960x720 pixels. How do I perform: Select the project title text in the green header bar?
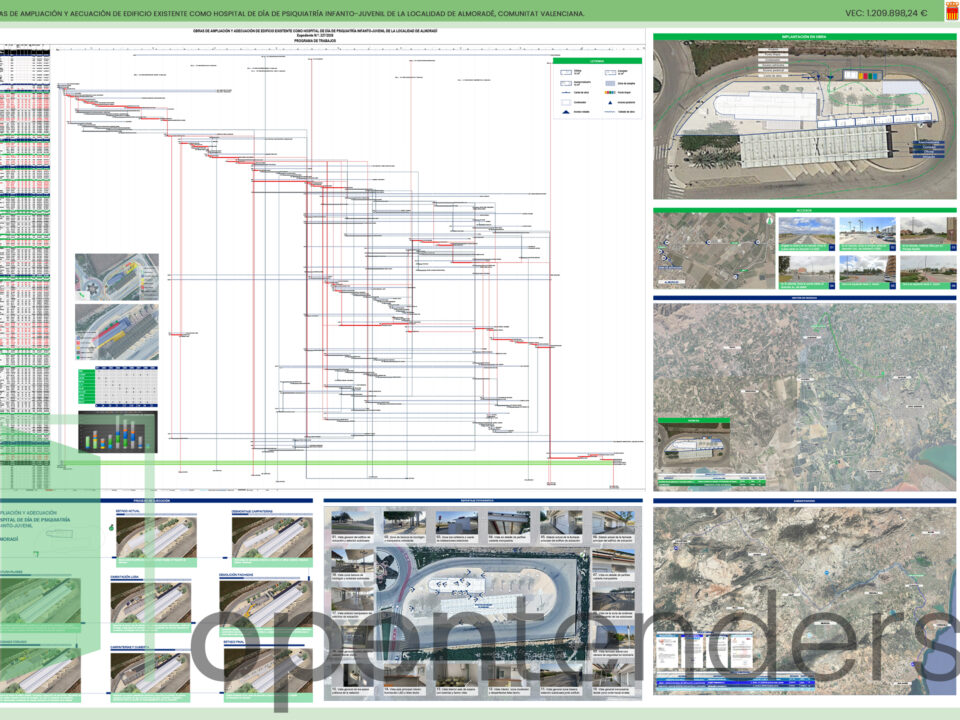point(292,13)
